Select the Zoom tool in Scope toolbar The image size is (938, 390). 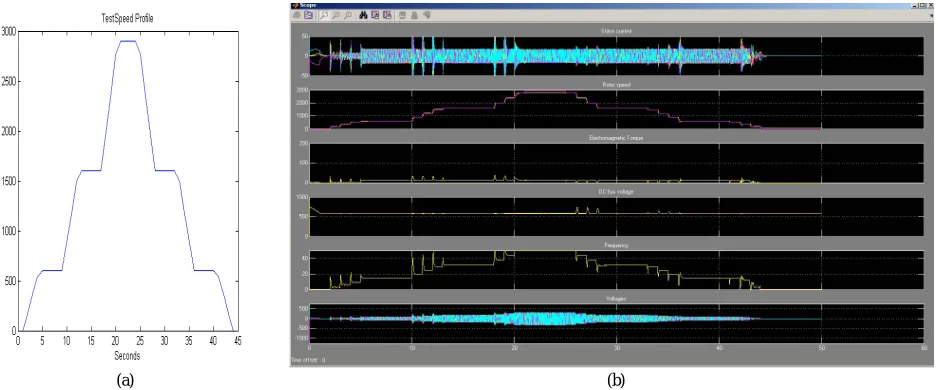pos(324,15)
